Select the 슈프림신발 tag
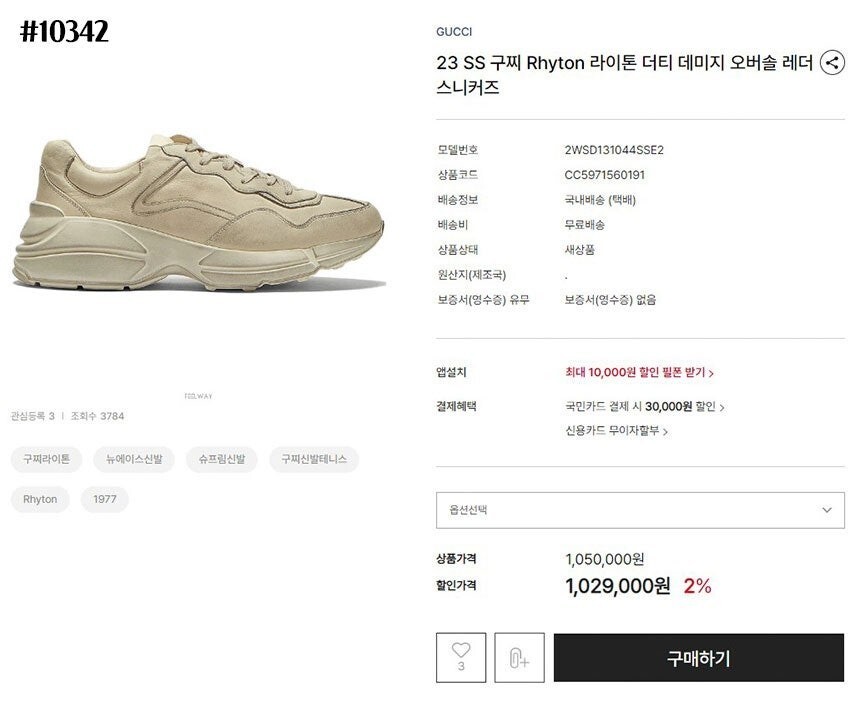The width and height of the screenshot is (860, 727). tap(222, 459)
